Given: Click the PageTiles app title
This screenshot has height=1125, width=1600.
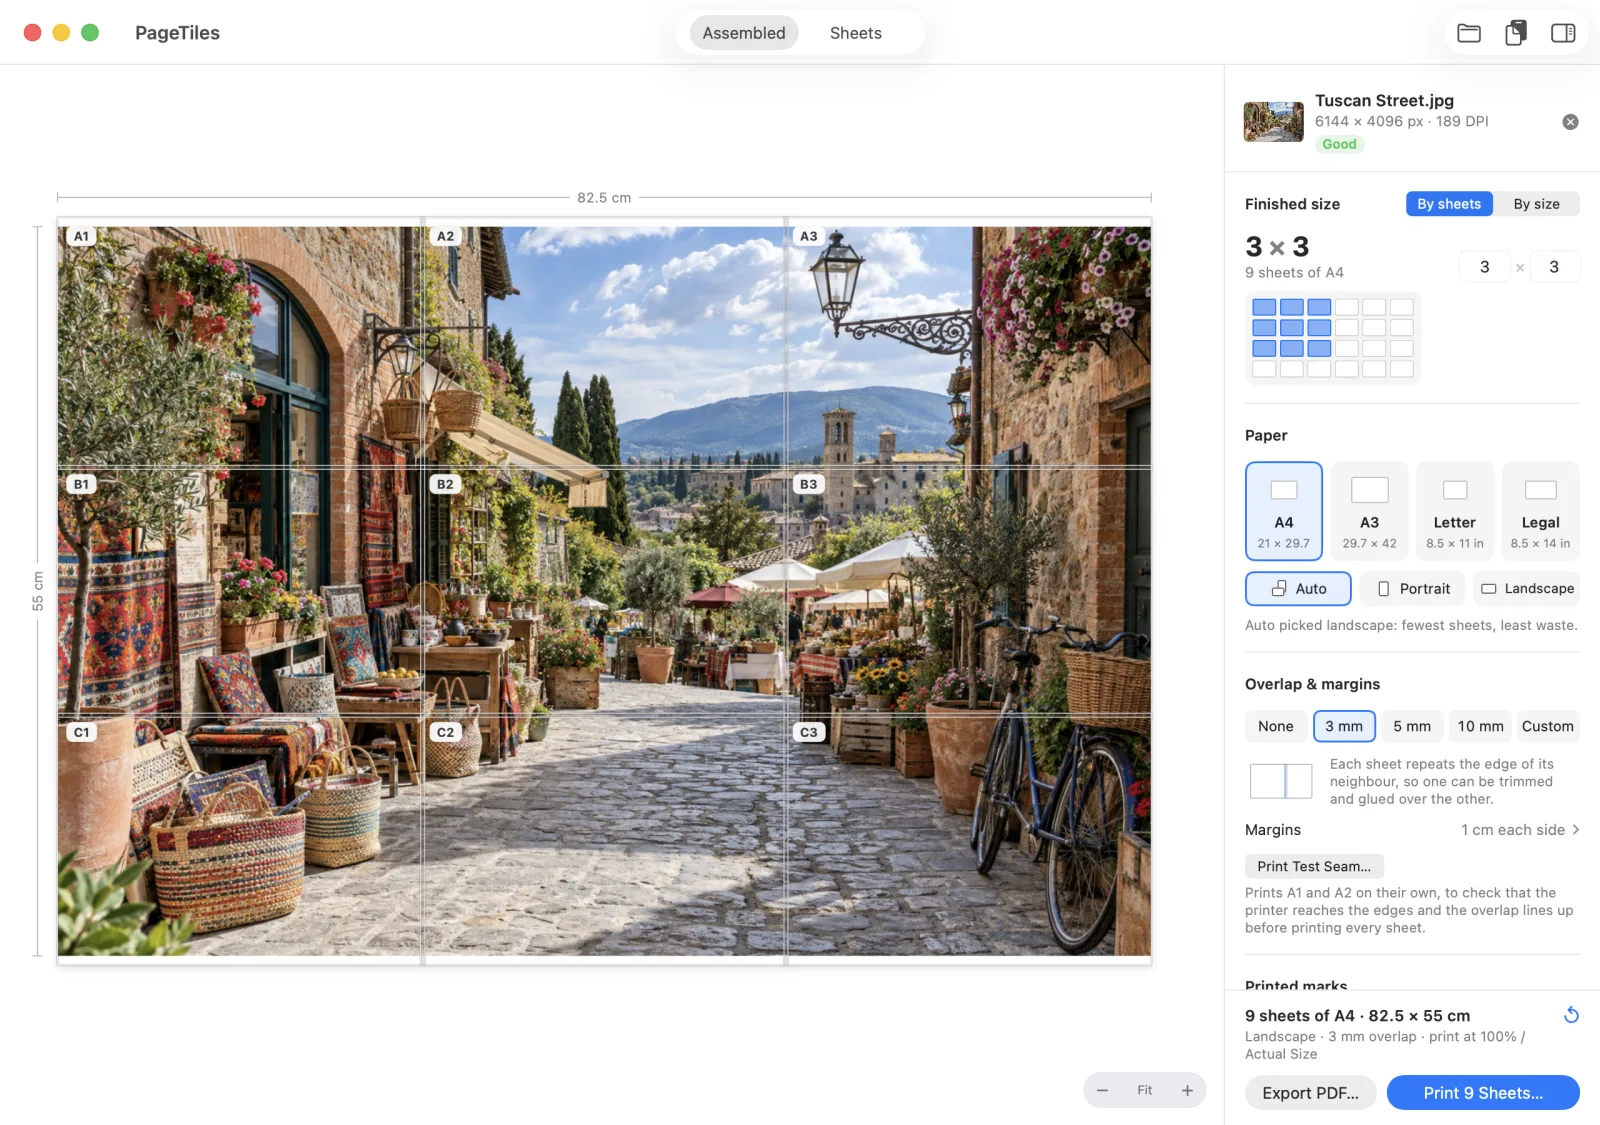Looking at the screenshot, I should 178,33.
